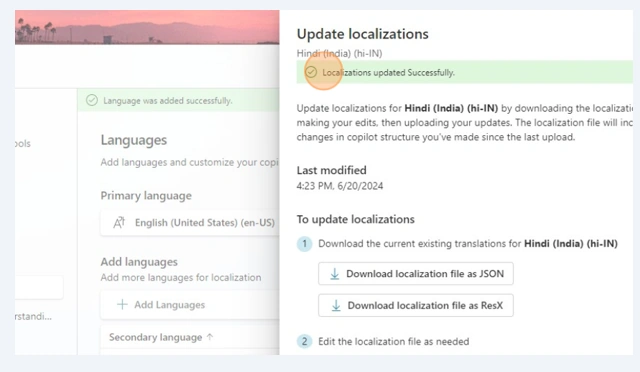Click 'Language was added successfully.' notification text
This screenshot has height=372, width=640.
coord(168,100)
